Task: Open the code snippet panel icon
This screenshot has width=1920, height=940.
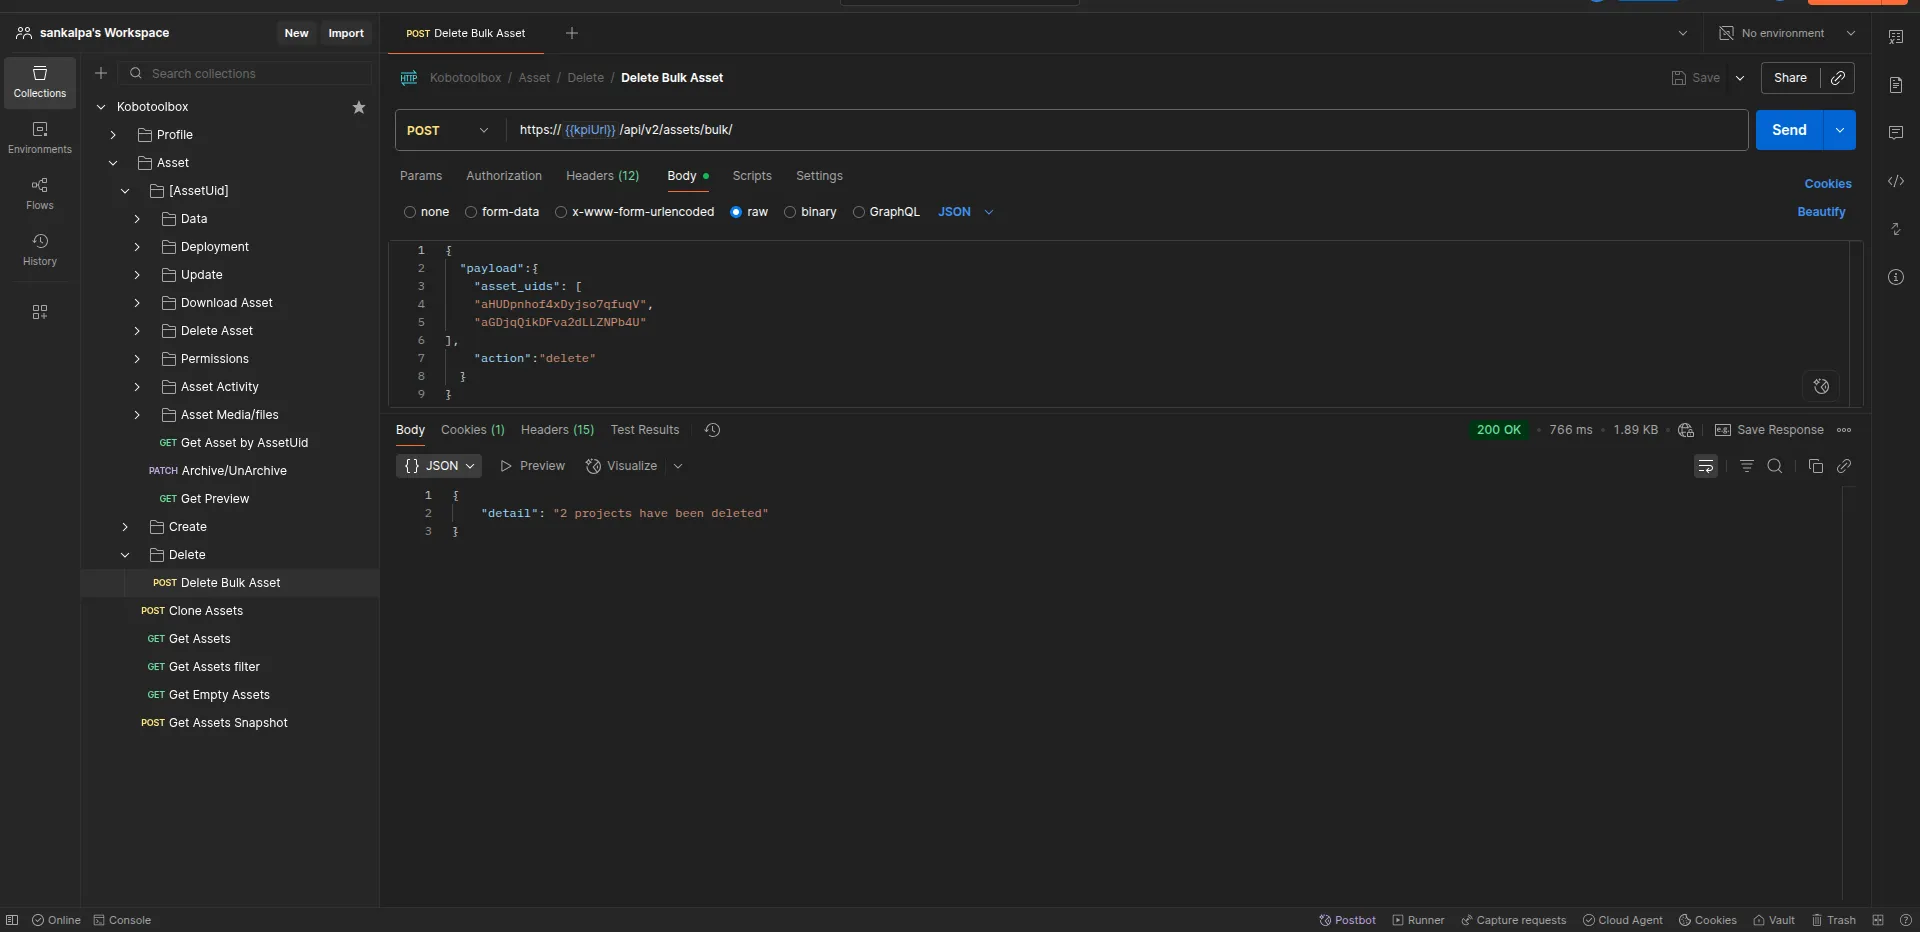Action: coord(1895,182)
